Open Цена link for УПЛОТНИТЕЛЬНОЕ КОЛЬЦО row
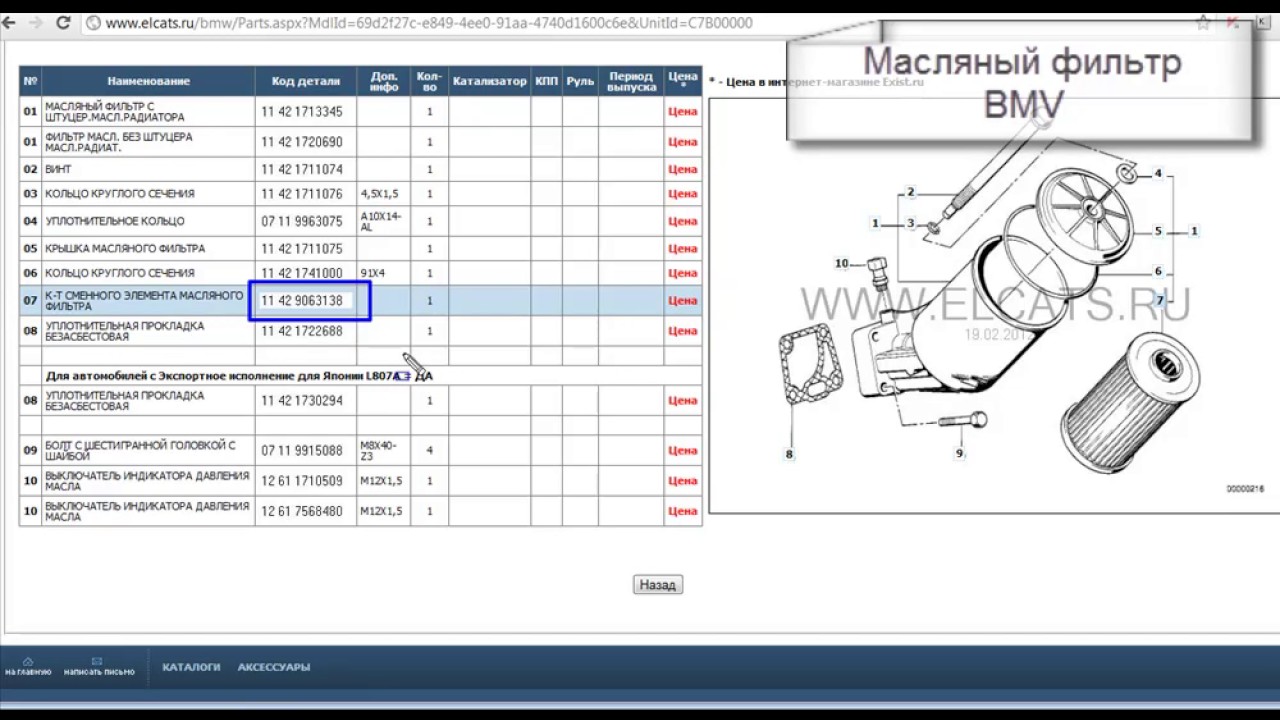Viewport: 1280px width, 720px height. pyautogui.click(x=683, y=221)
